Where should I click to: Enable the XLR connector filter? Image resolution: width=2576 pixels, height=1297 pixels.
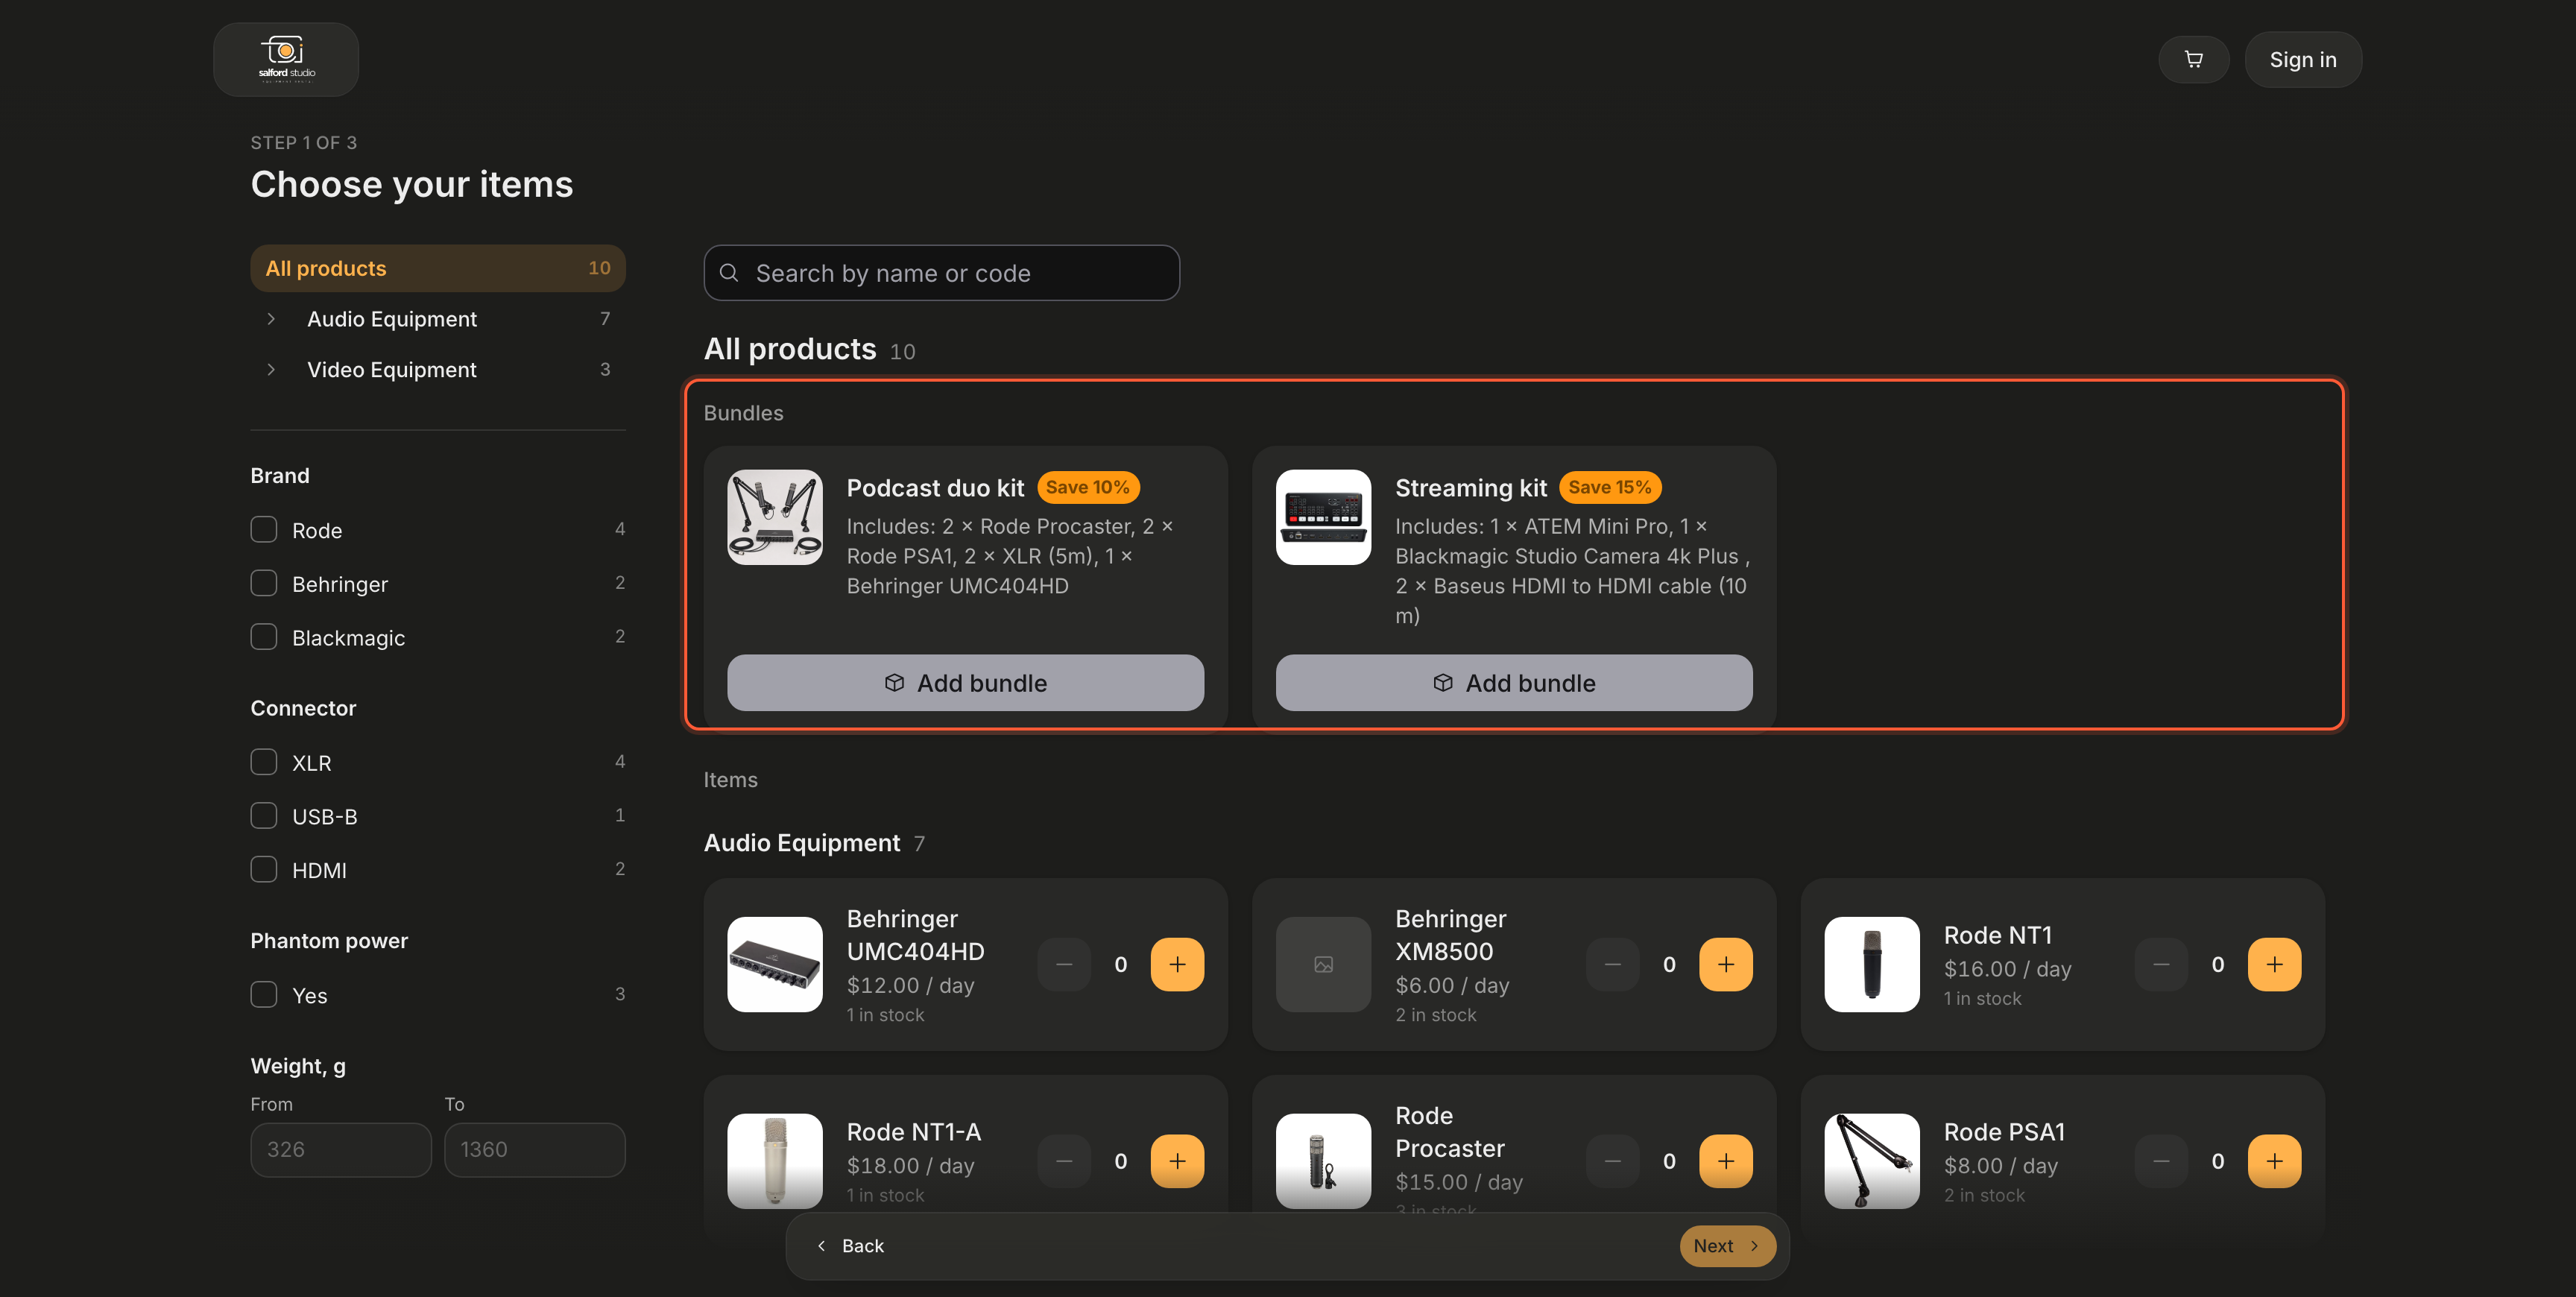pos(264,762)
